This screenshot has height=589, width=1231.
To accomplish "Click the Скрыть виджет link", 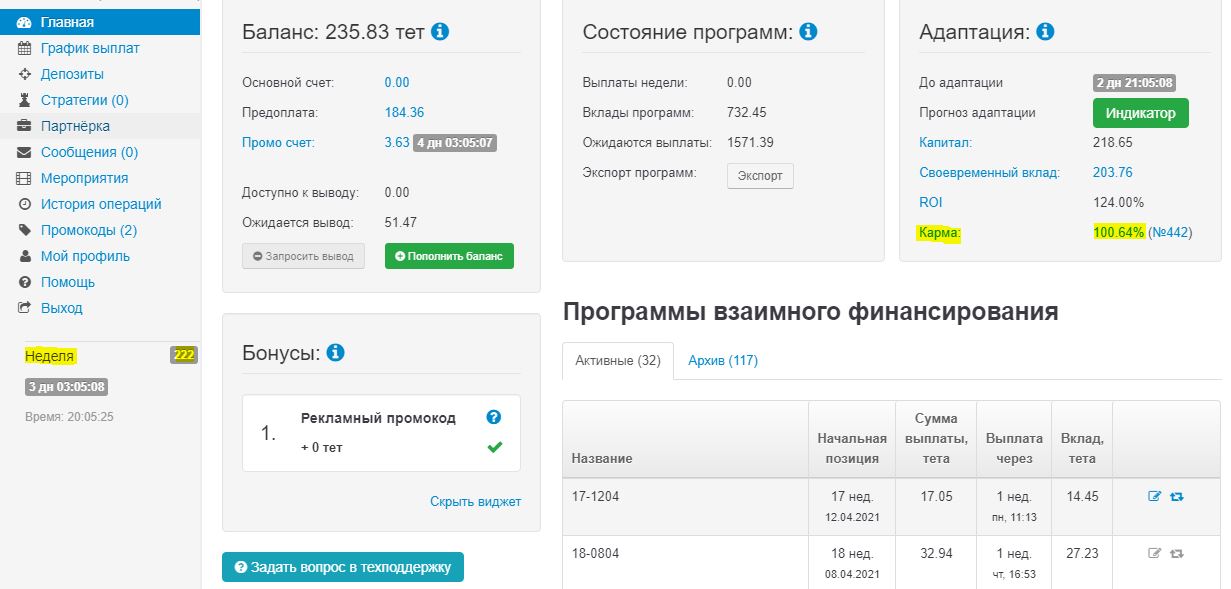I will coord(475,501).
